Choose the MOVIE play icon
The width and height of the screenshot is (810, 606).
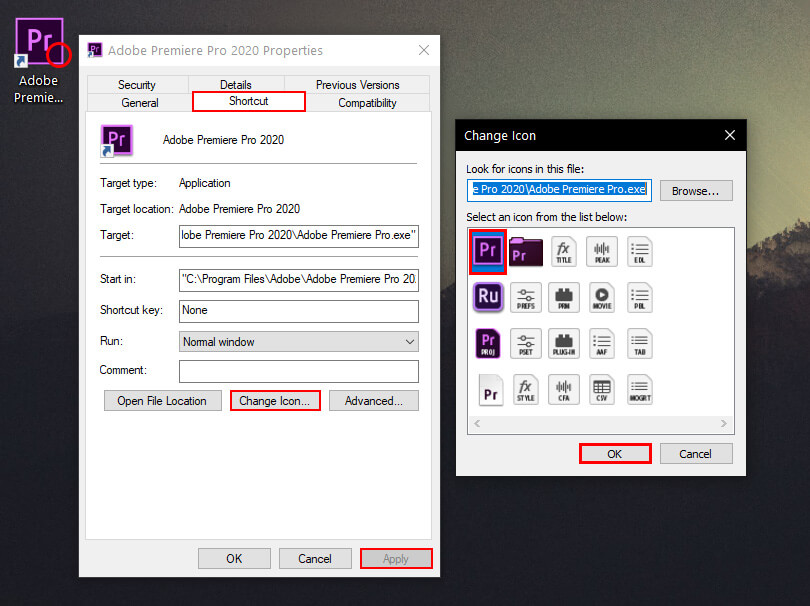click(x=602, y=297)
